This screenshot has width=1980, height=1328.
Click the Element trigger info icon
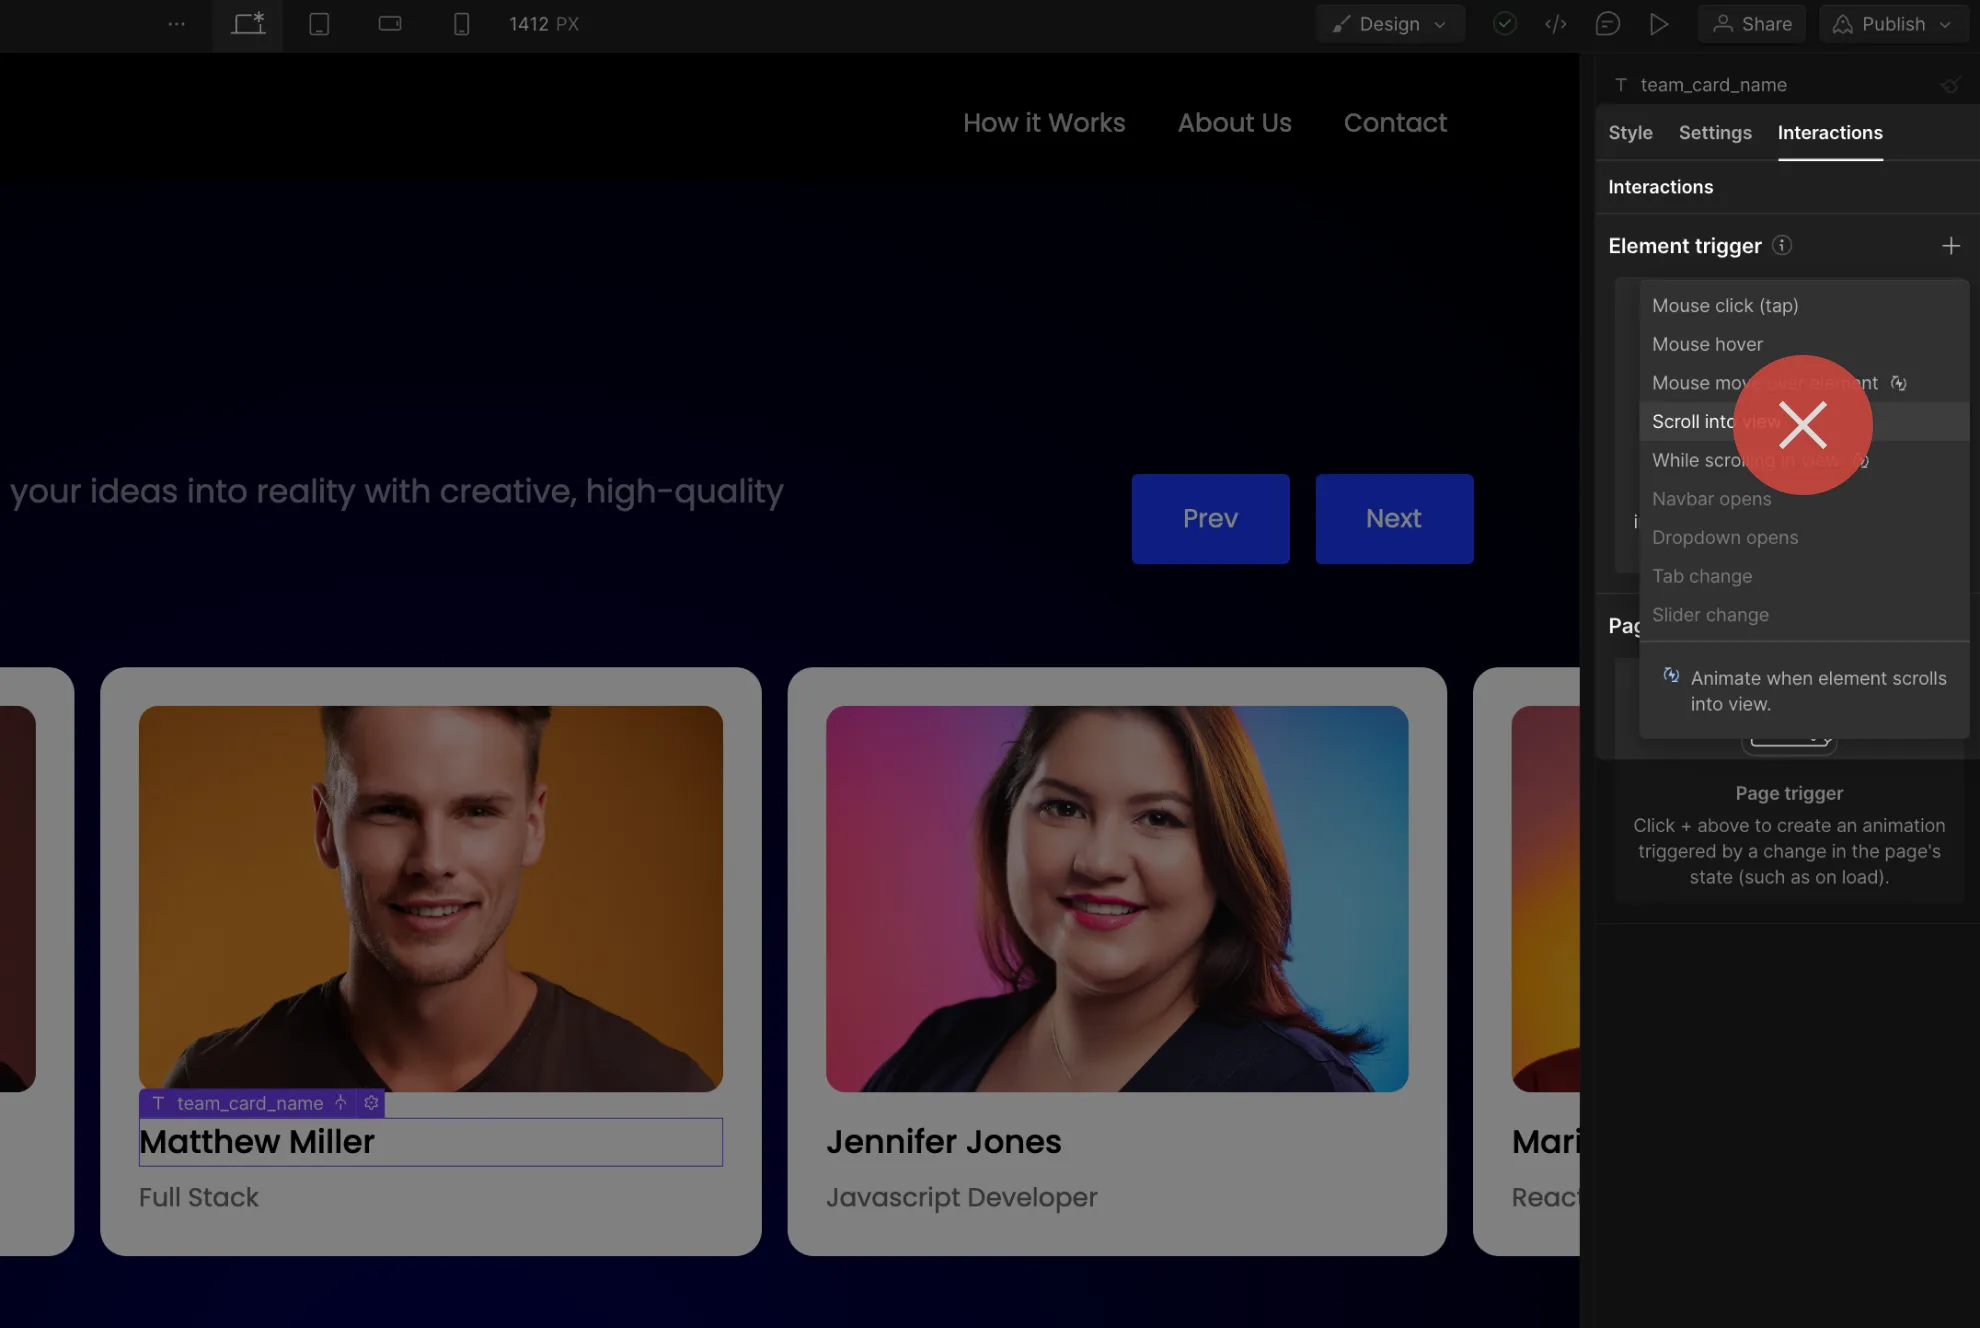[x=1782, y=245]
